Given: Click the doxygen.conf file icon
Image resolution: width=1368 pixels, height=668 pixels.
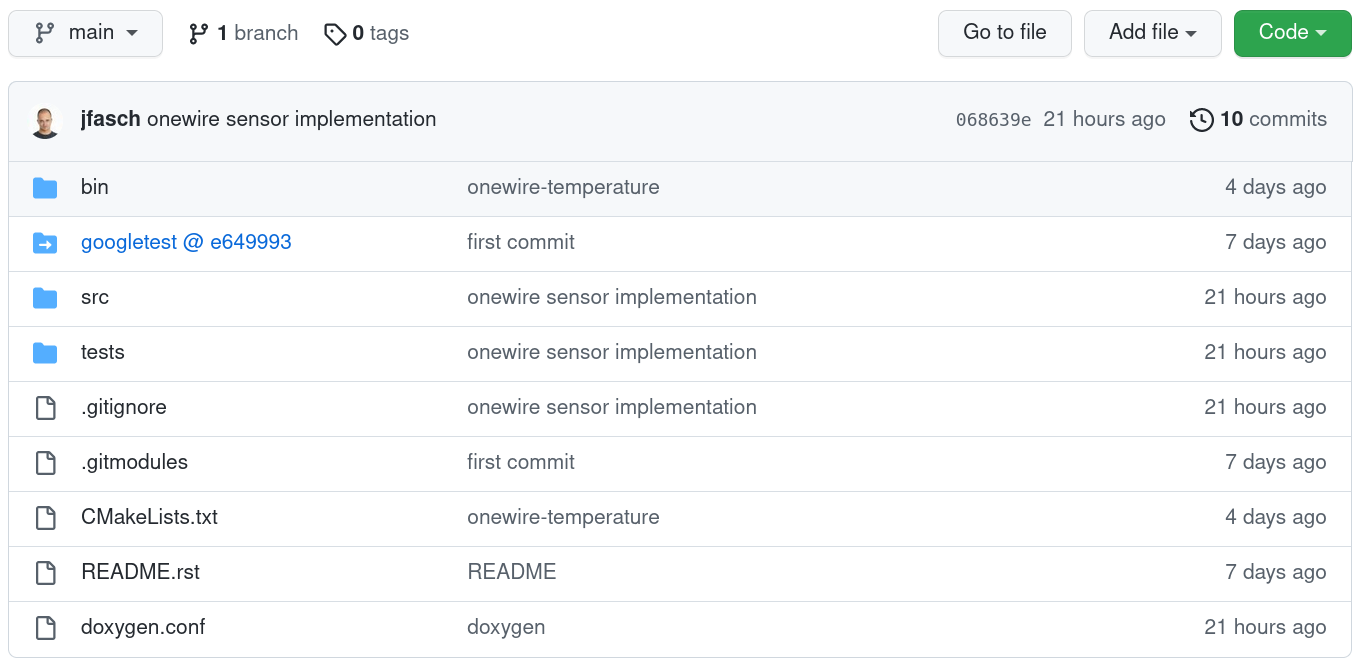Looking at the screenshot, I should tap(45, 628).
